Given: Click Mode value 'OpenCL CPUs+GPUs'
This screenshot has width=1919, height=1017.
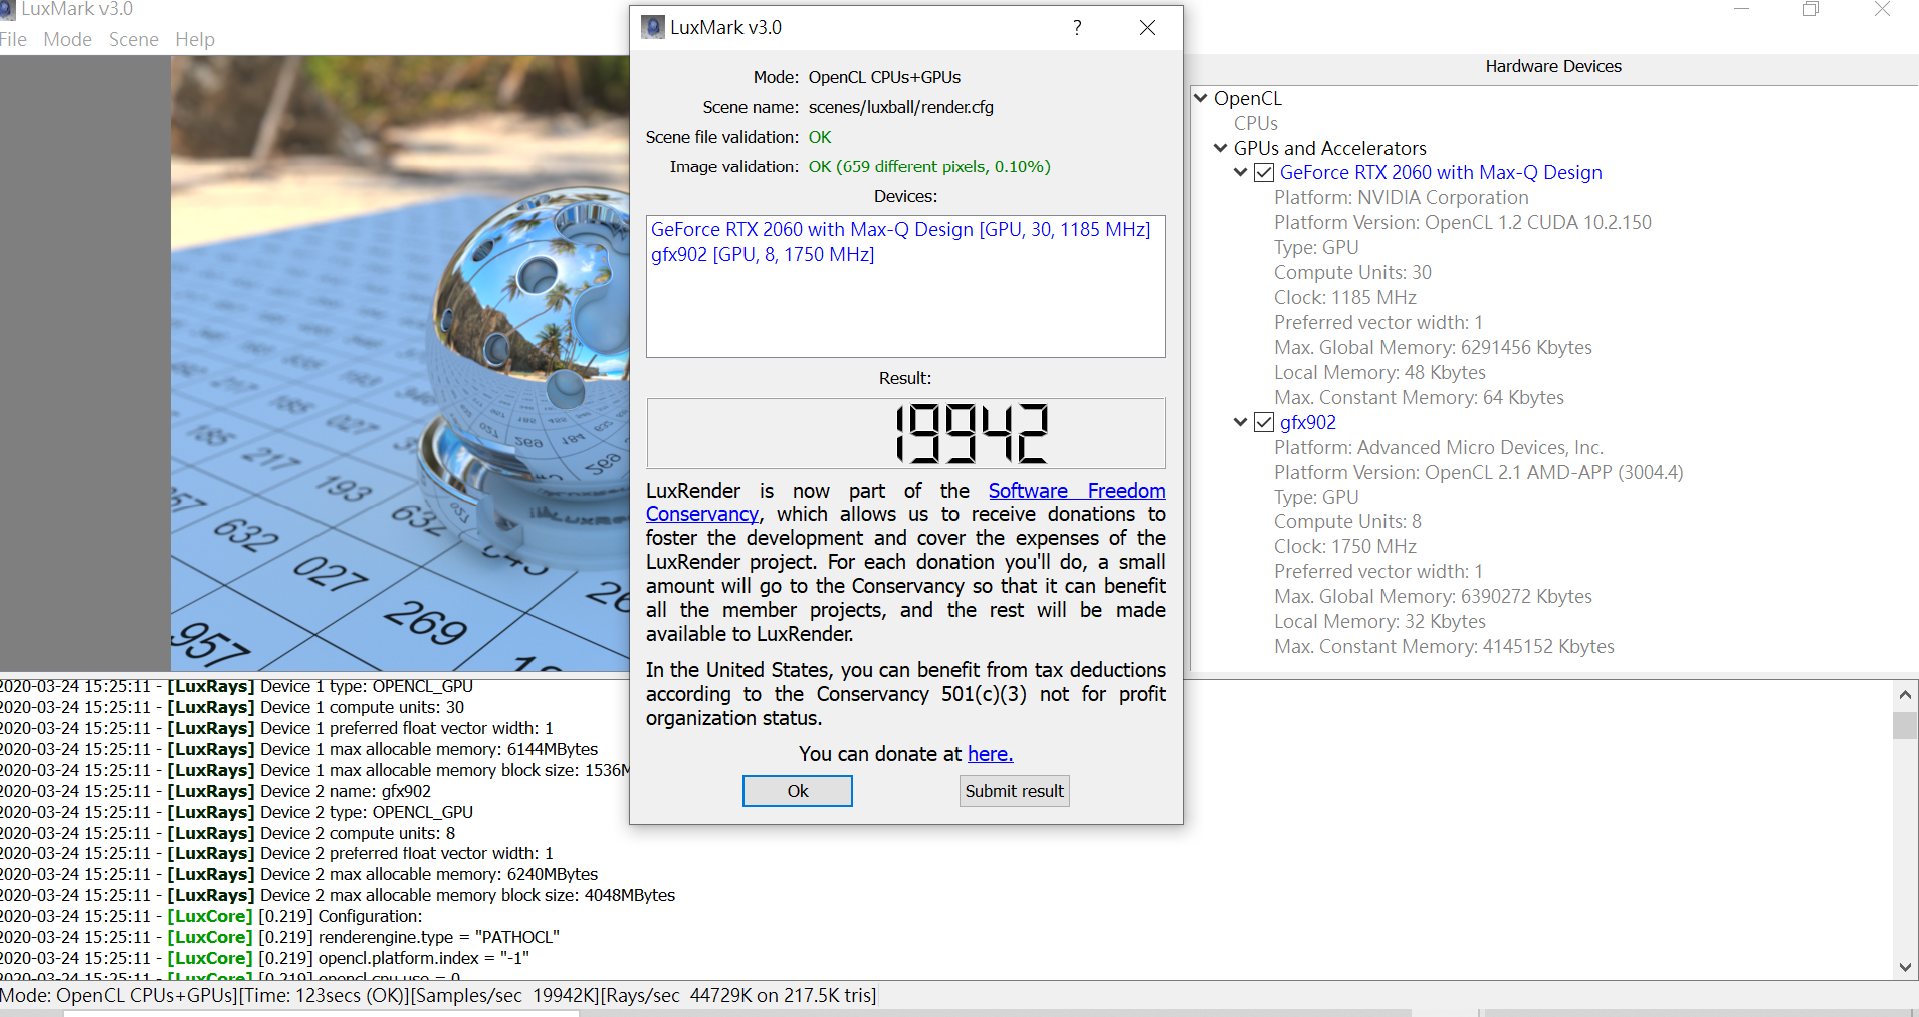Looking at the screenshot, I should [885, 77].
